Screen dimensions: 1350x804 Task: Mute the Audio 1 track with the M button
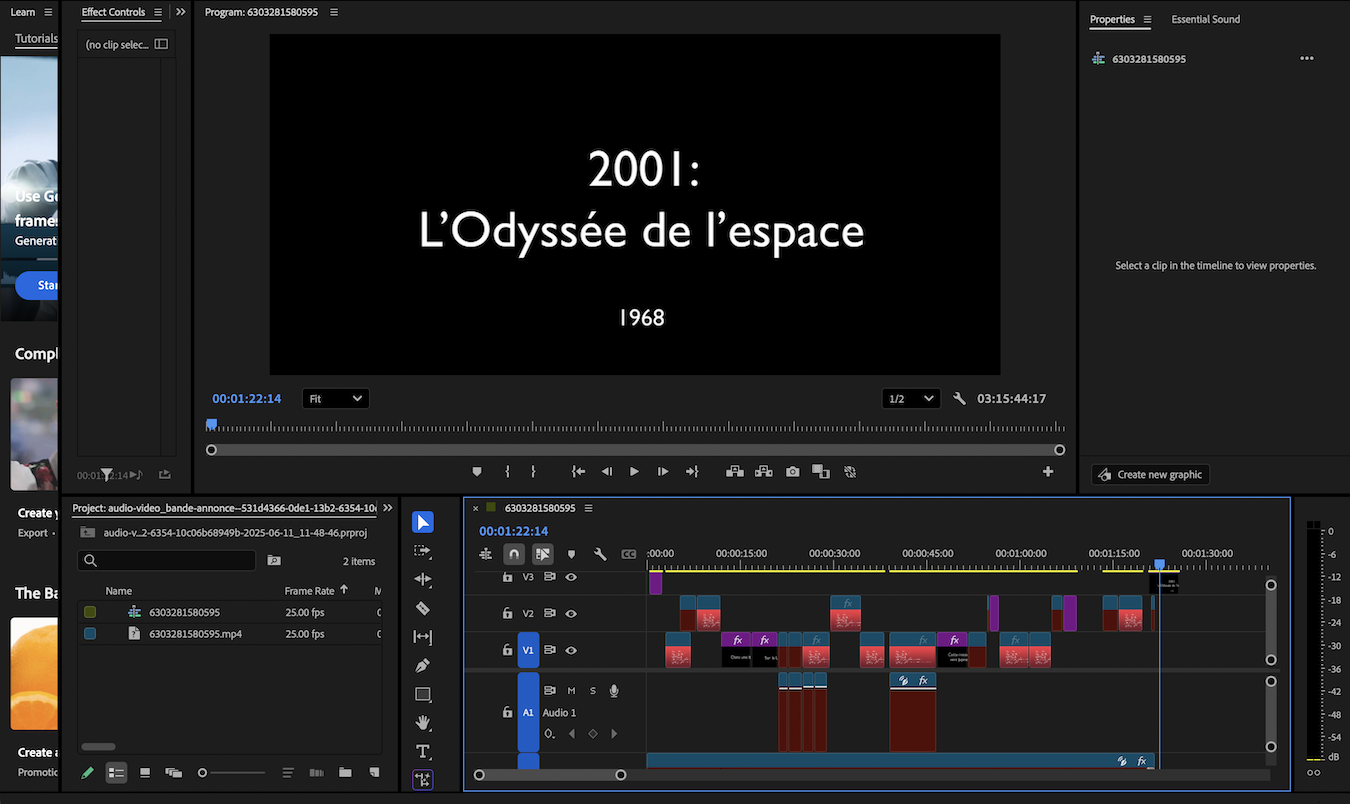[570, 690]
